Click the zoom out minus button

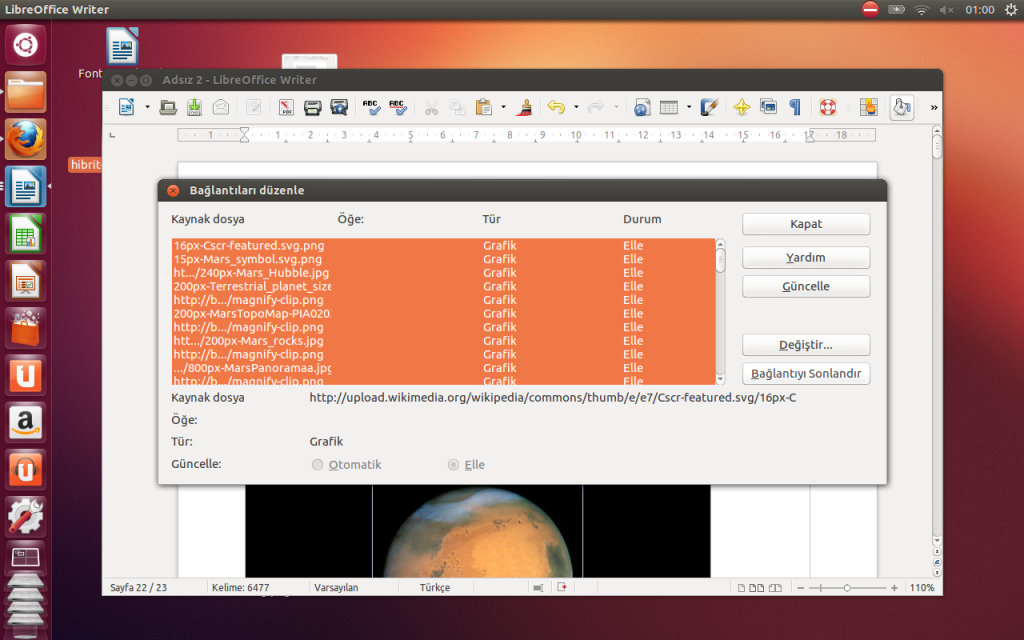[801, 588]
